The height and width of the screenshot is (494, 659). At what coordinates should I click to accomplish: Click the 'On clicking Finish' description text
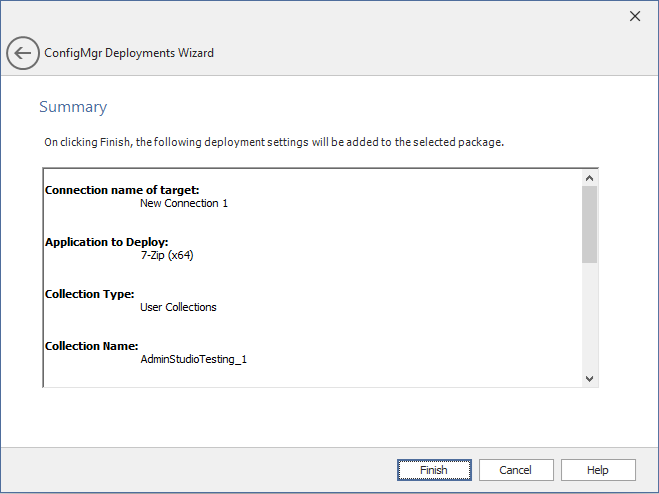pos(273,142)
